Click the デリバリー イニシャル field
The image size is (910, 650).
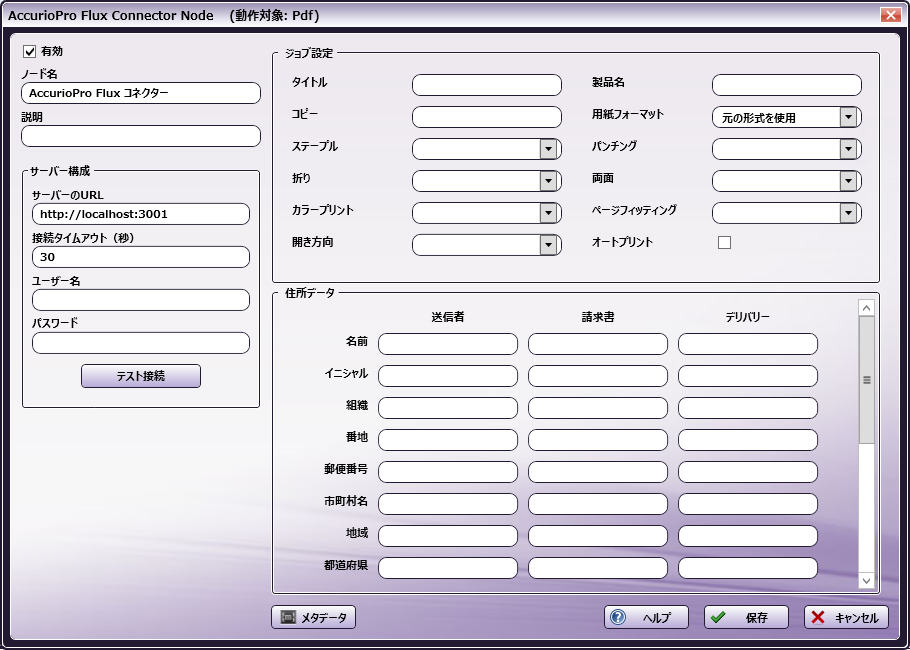point(748,376)
